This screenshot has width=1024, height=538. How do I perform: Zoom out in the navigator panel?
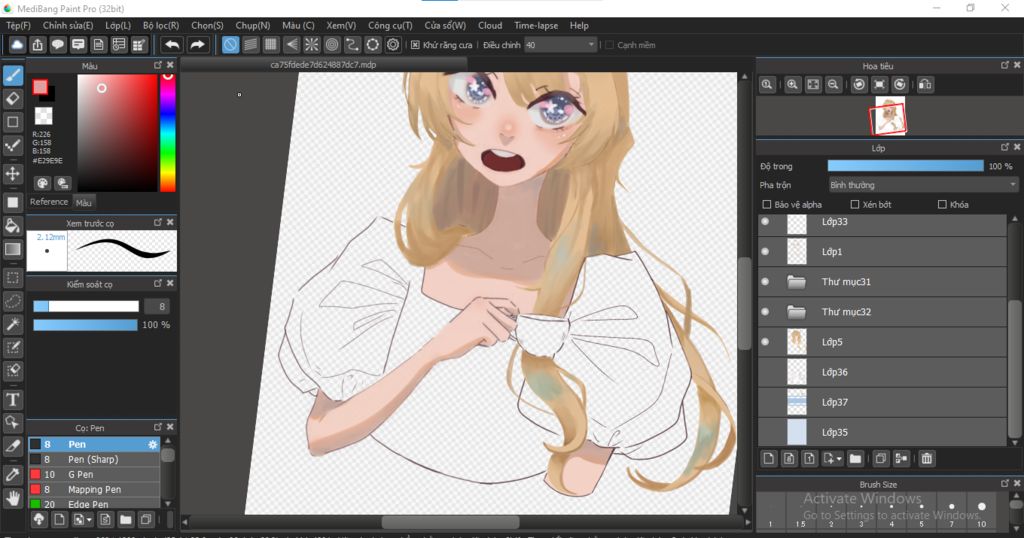833,84
